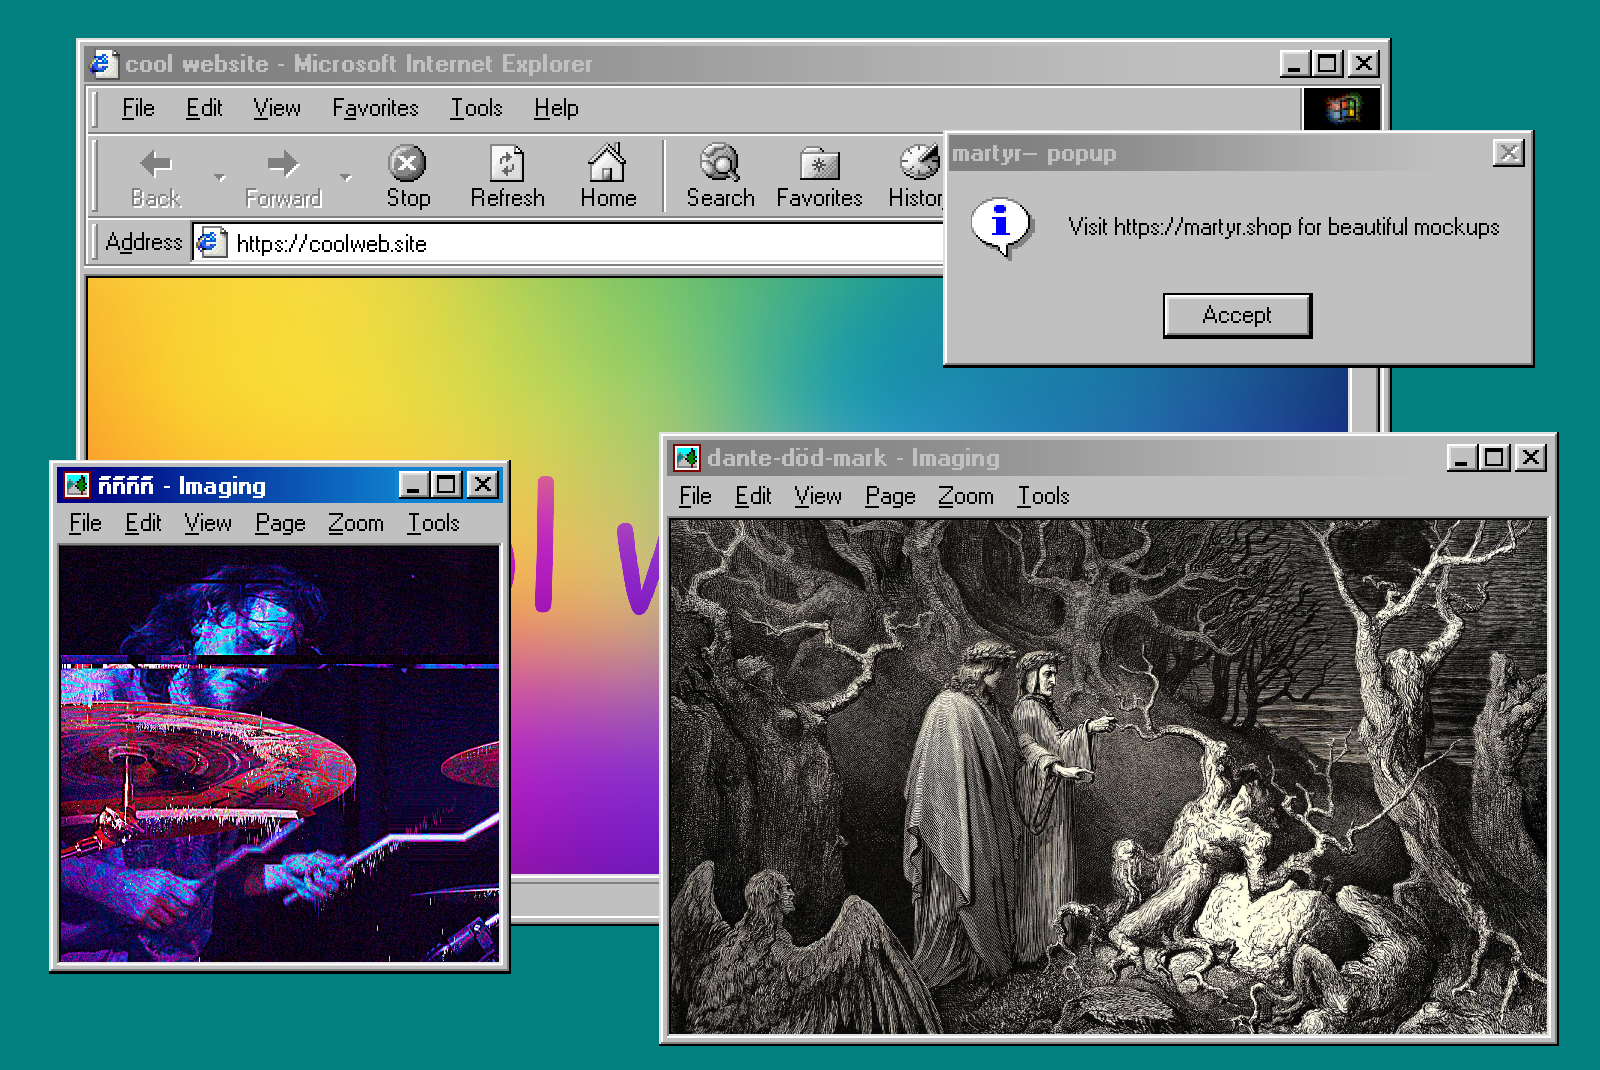Open View menu in ññññ Imaging window
Screen dimensions: 1600x1070
coord(208,523)
